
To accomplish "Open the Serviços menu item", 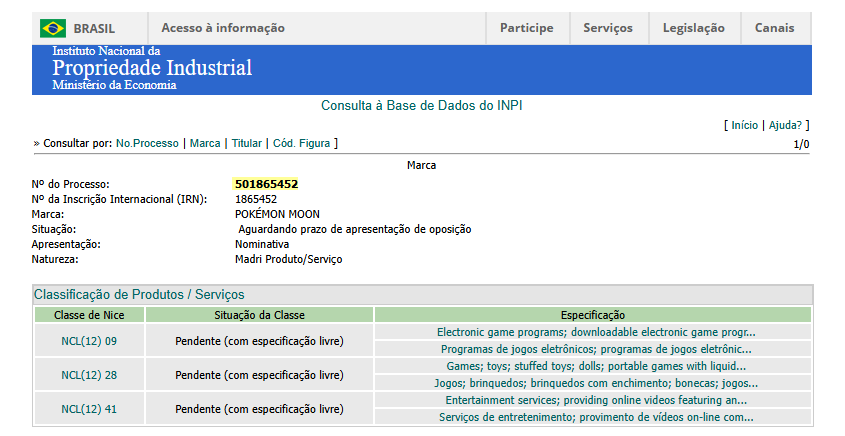I will click(608, 28).
